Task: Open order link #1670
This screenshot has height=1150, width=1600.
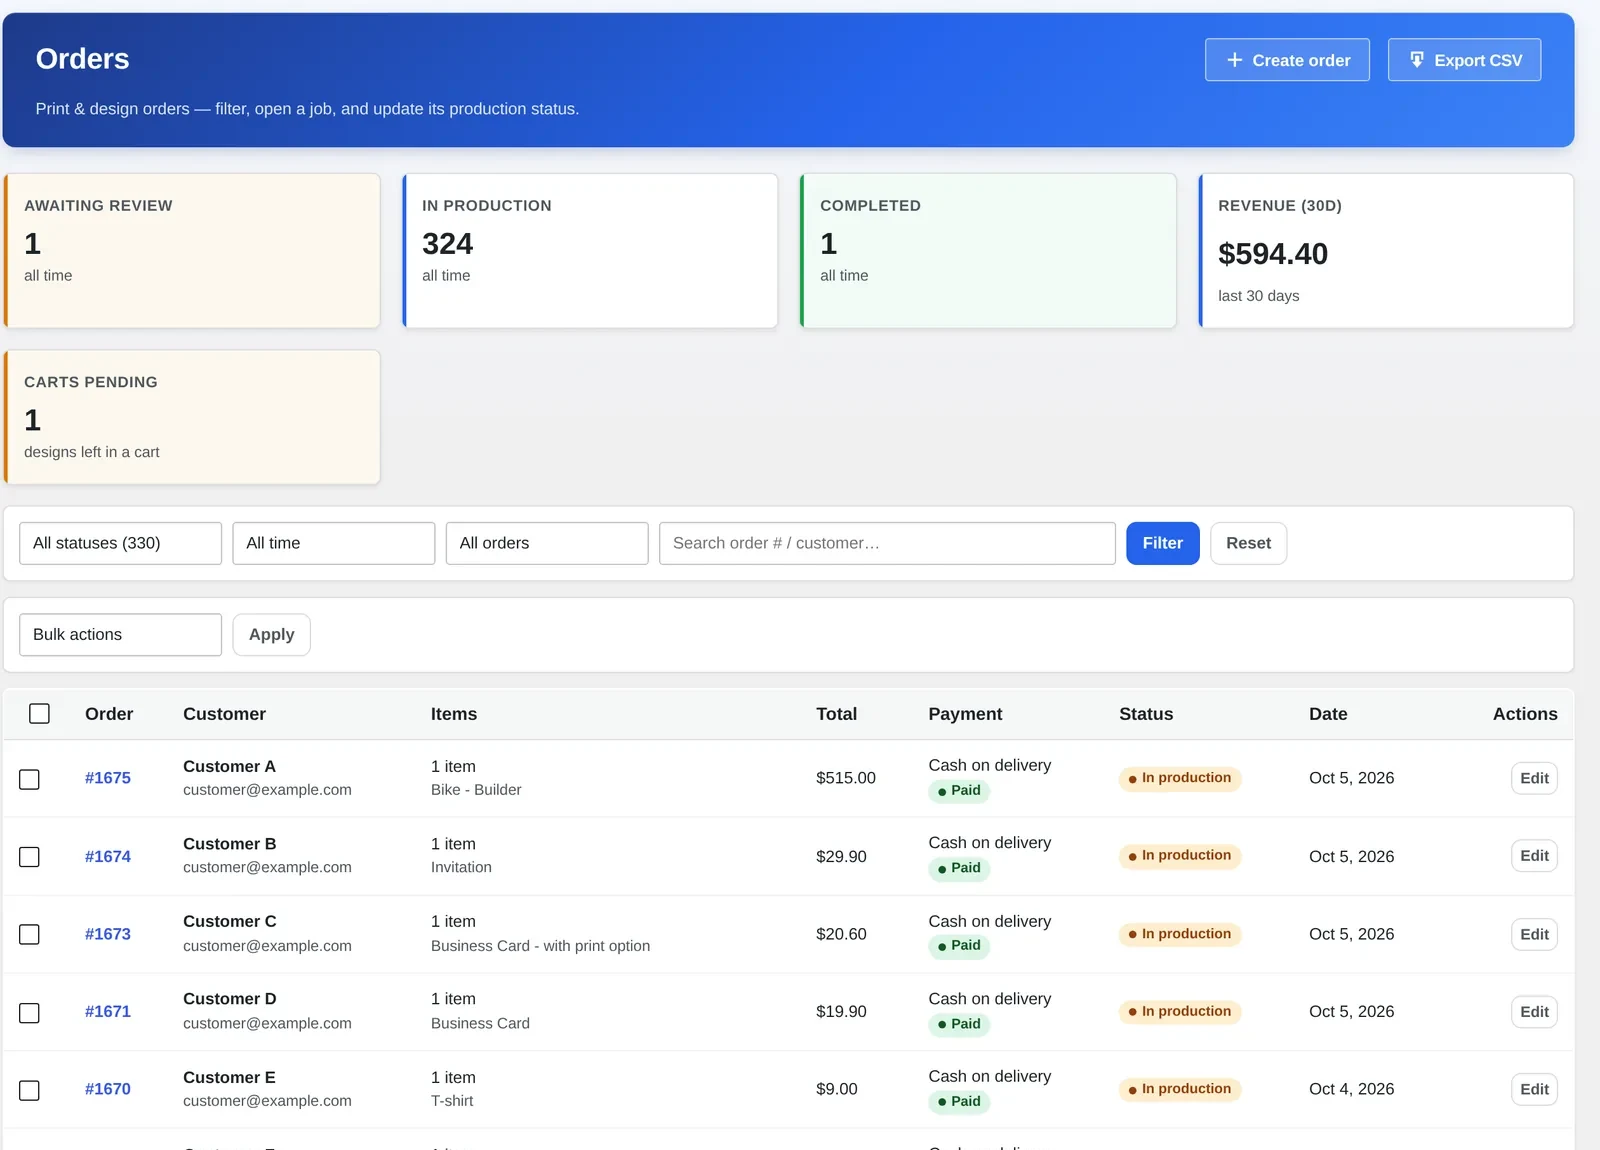Action: (108, 1089)
